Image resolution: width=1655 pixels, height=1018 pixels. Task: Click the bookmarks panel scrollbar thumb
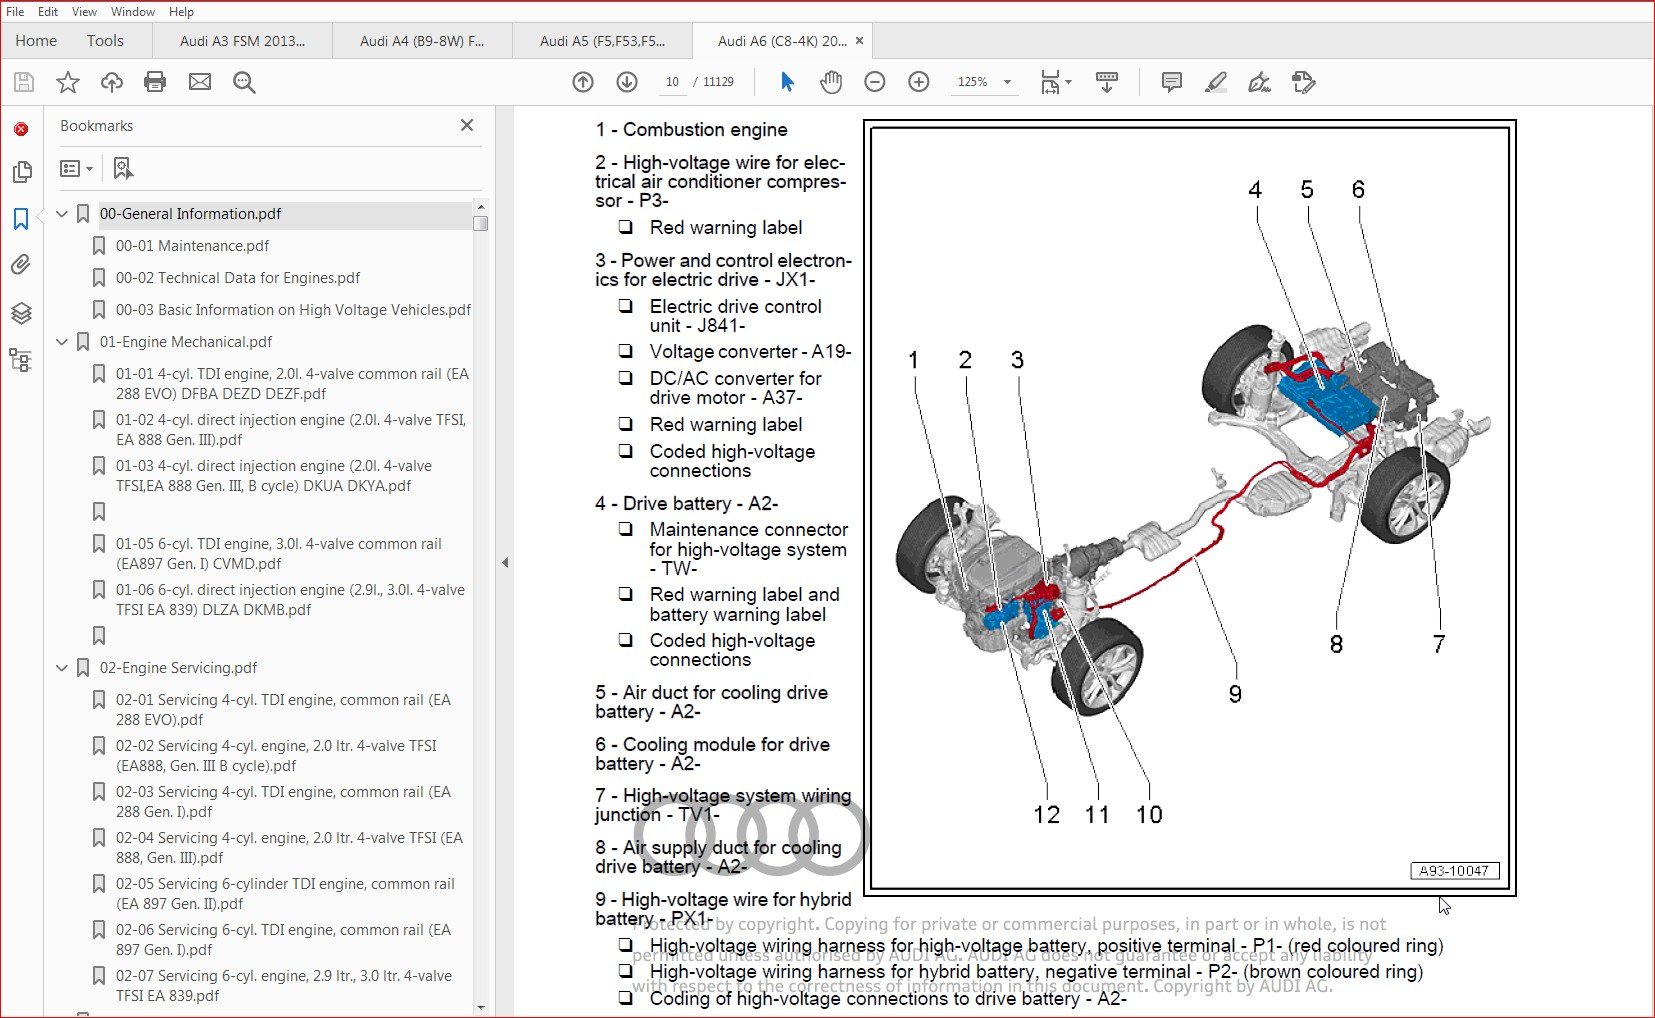(x=481, y=223)
